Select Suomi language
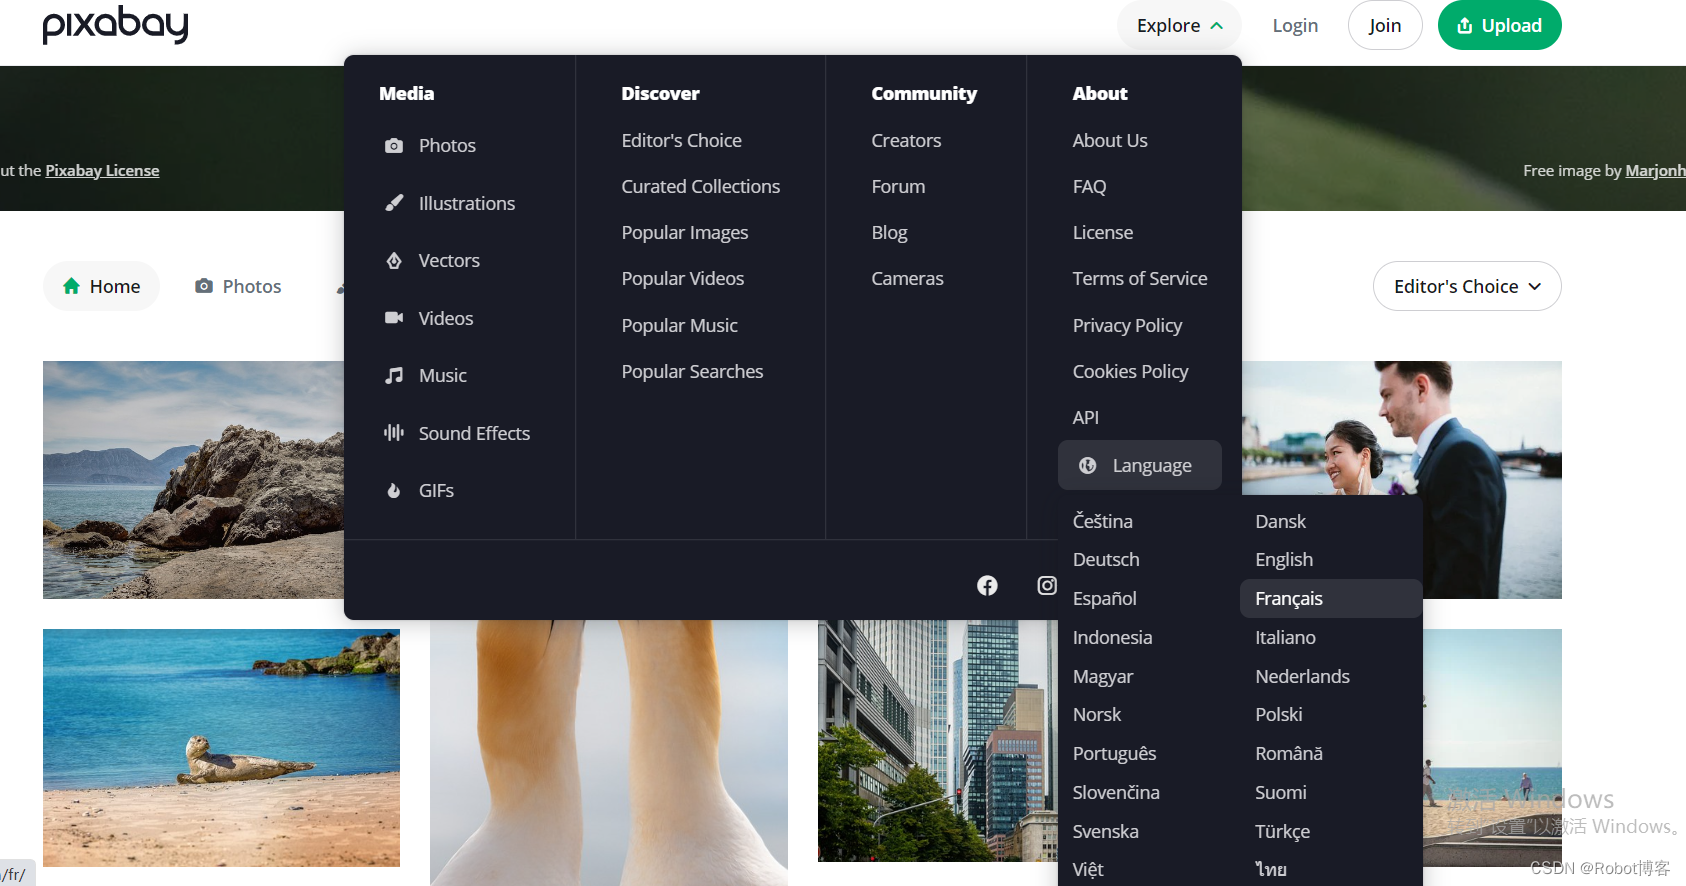This screenshot has width=1686, height=886. 1280,793
